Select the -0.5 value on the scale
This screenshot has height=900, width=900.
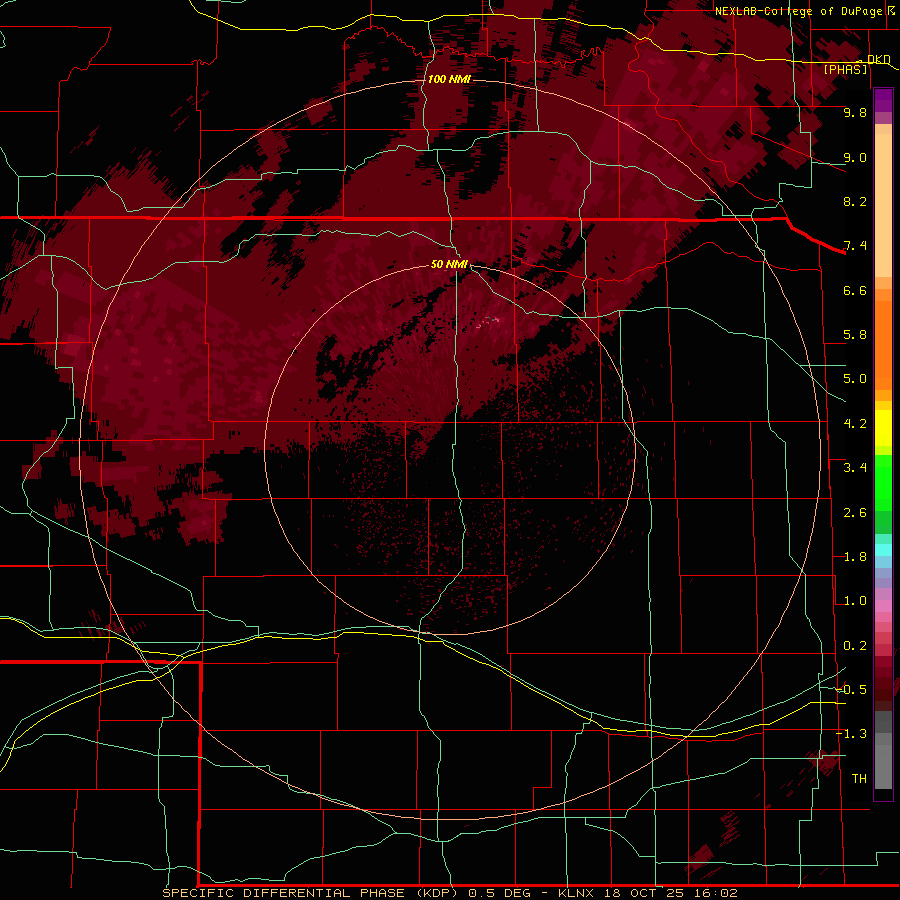(x=852, y=690)
